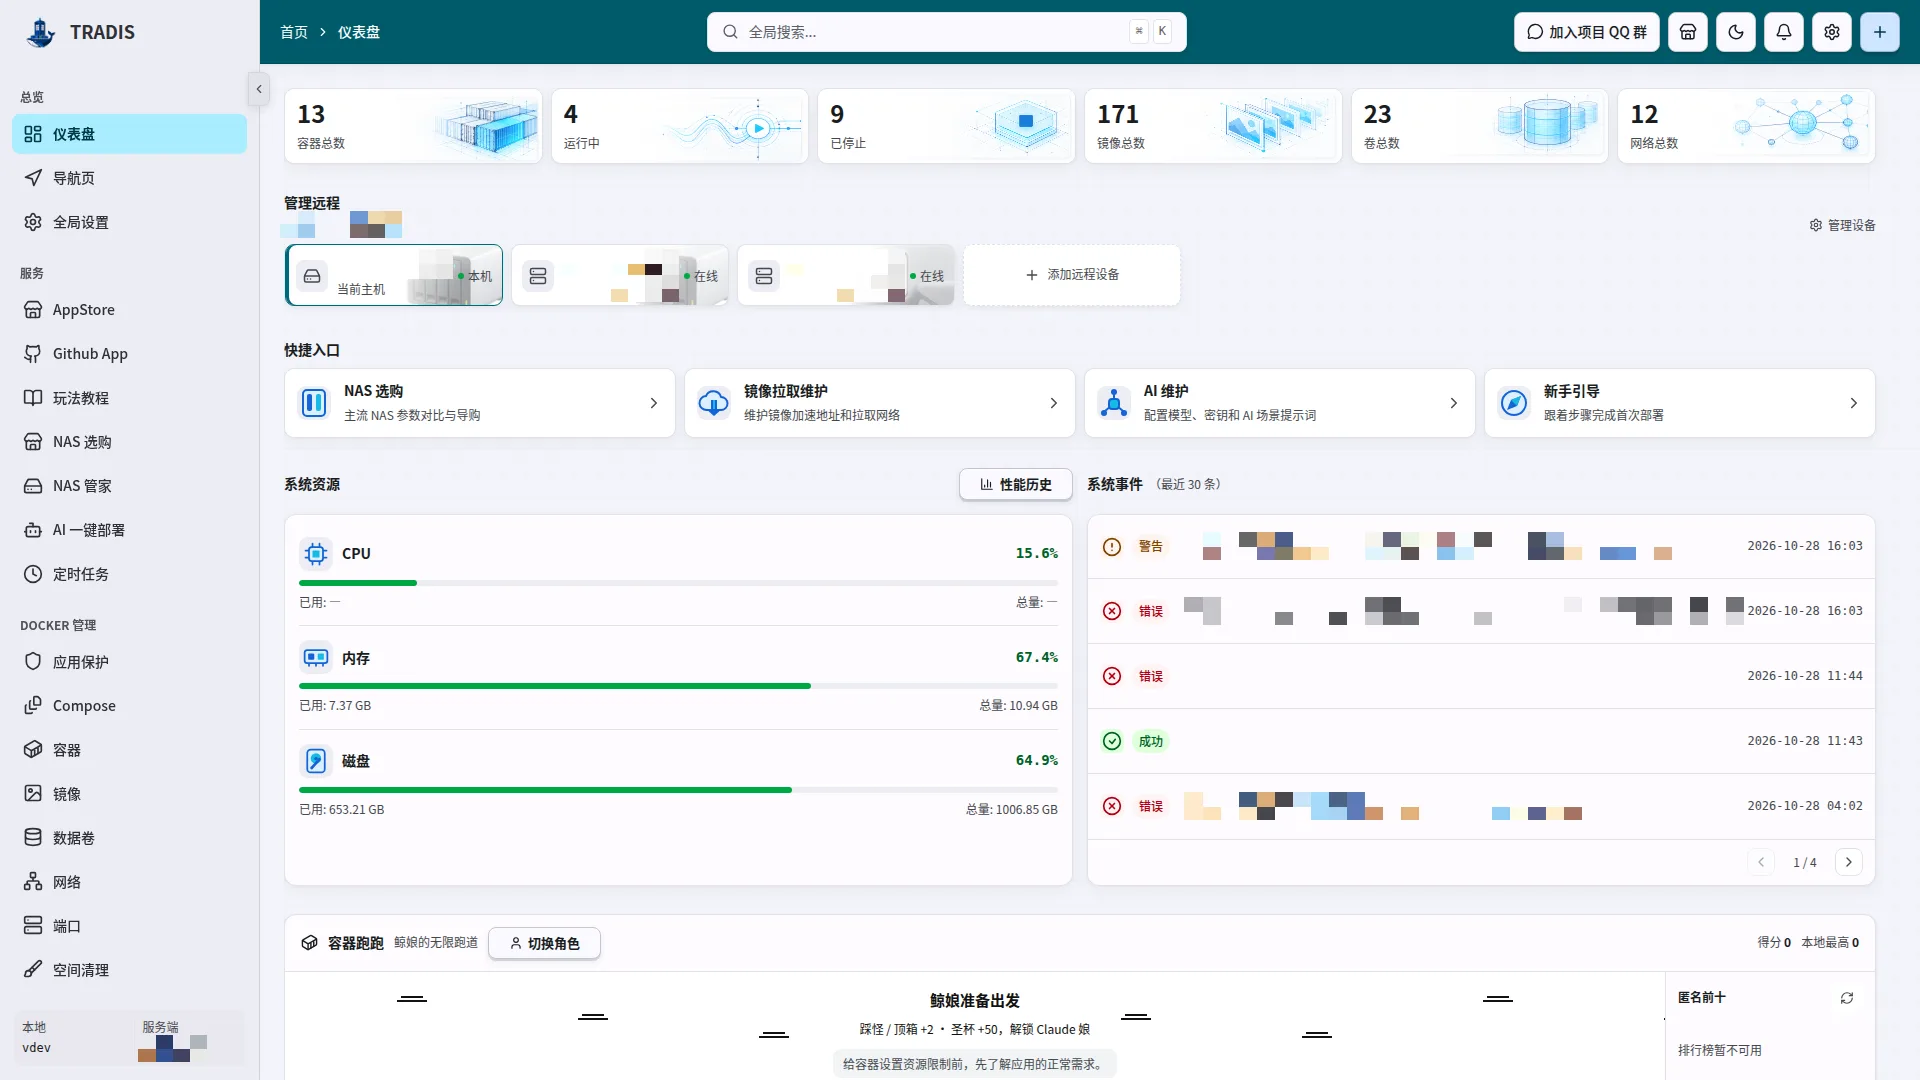Image resolution: width=1920 pixels, height=1080 pixels.
Task: Open AI 一键部署 robot icon
Action: [x=33, y=530]
